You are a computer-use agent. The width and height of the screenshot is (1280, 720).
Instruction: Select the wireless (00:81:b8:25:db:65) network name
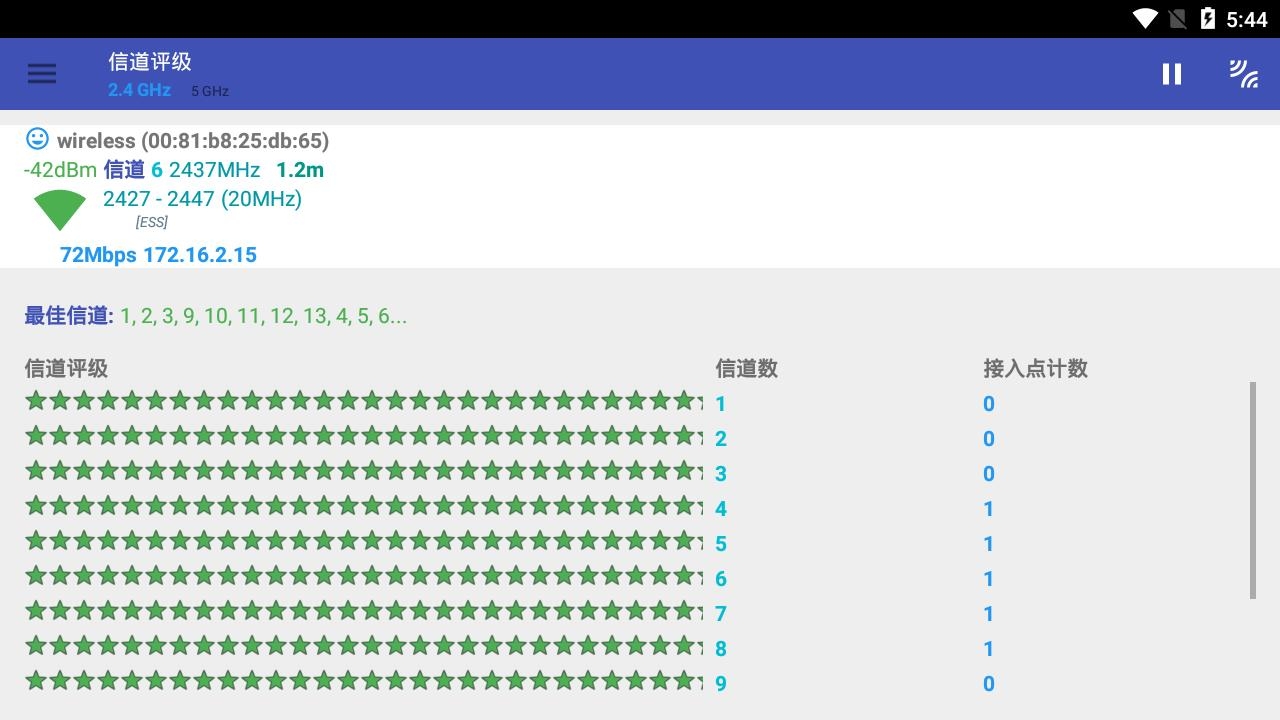193,141
